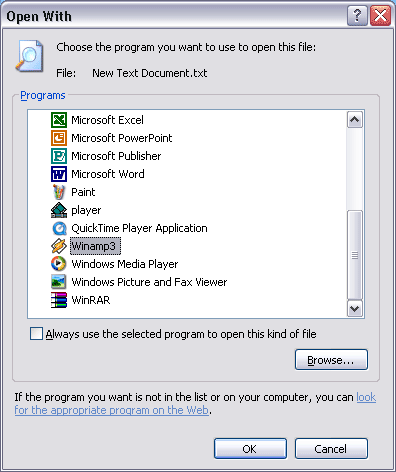
Task: Select the Winamp3 lightning icon
Action: coord(59,246)
